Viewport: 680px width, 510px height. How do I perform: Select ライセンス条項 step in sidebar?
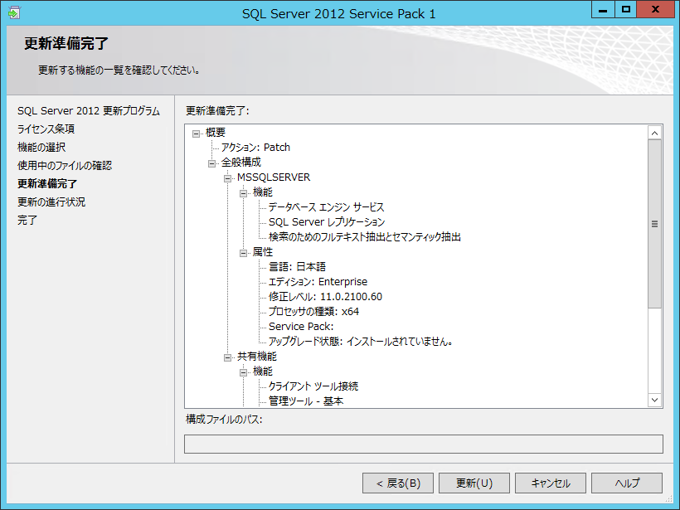pyautogui.click(x=46, y=129)
